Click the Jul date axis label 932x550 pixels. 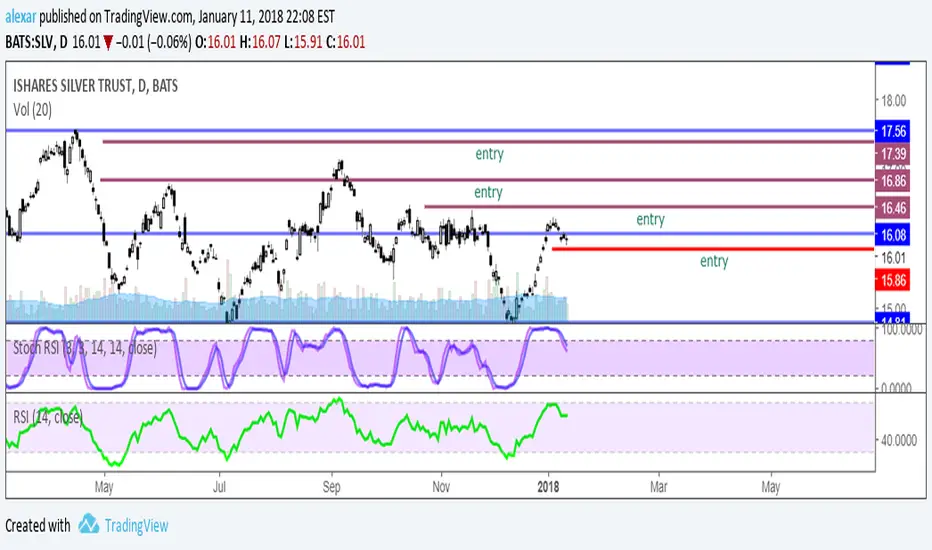click(219, 487)
